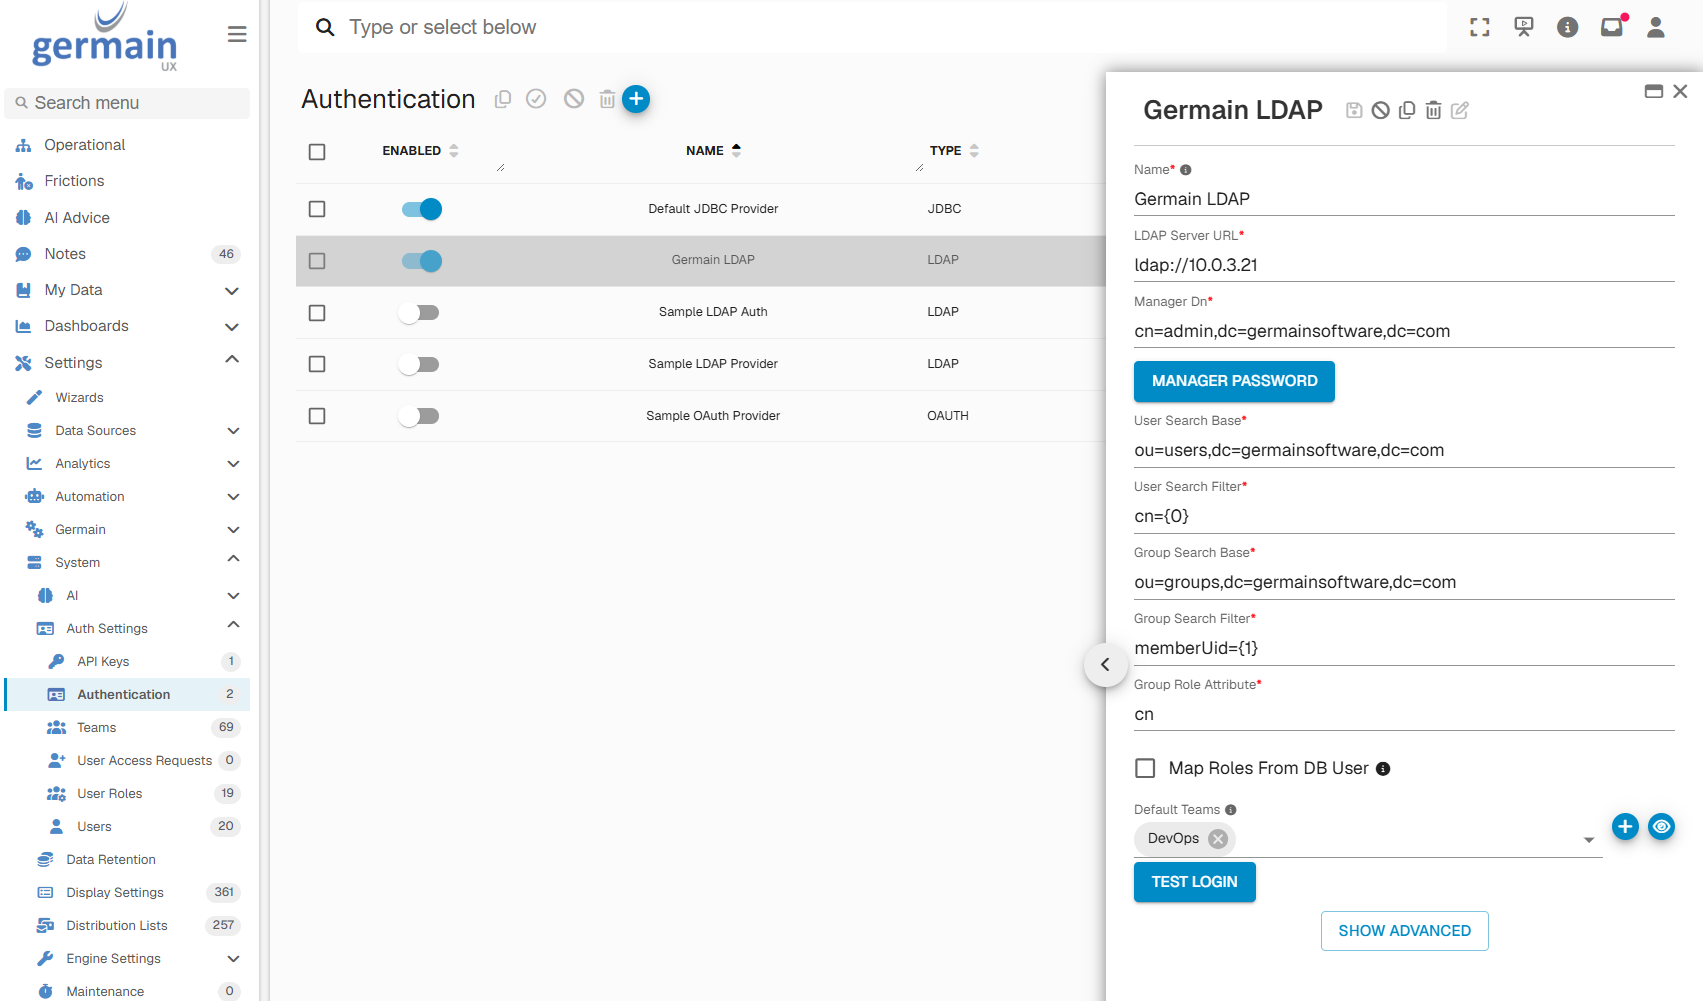The width and height of the screenshot is (1703, 1001).
Task: Clone selected authentication via list toolbar
Action: coord(503,99)
